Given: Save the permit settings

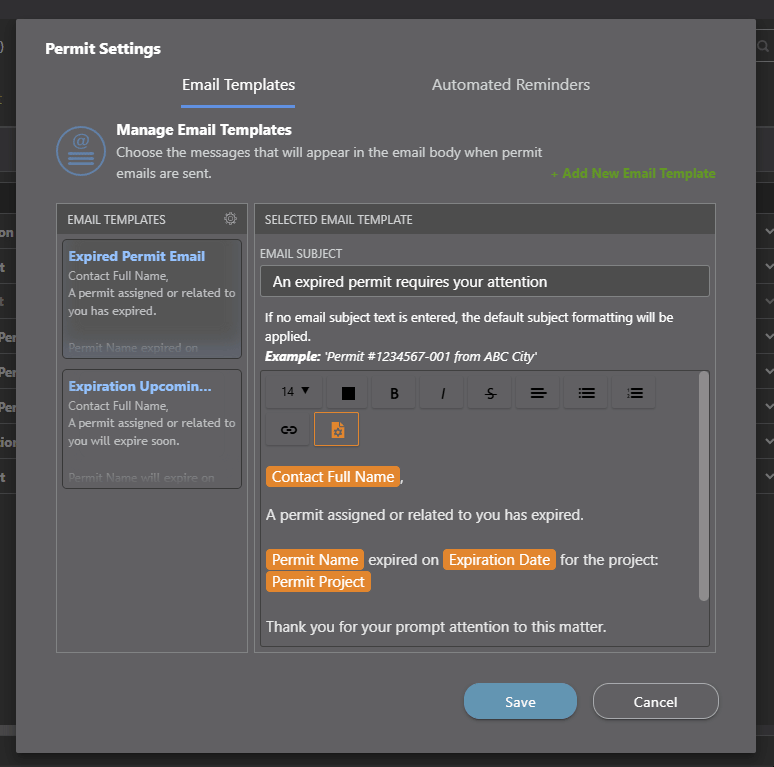Looking at the screenshot, I should coord(520,701).
